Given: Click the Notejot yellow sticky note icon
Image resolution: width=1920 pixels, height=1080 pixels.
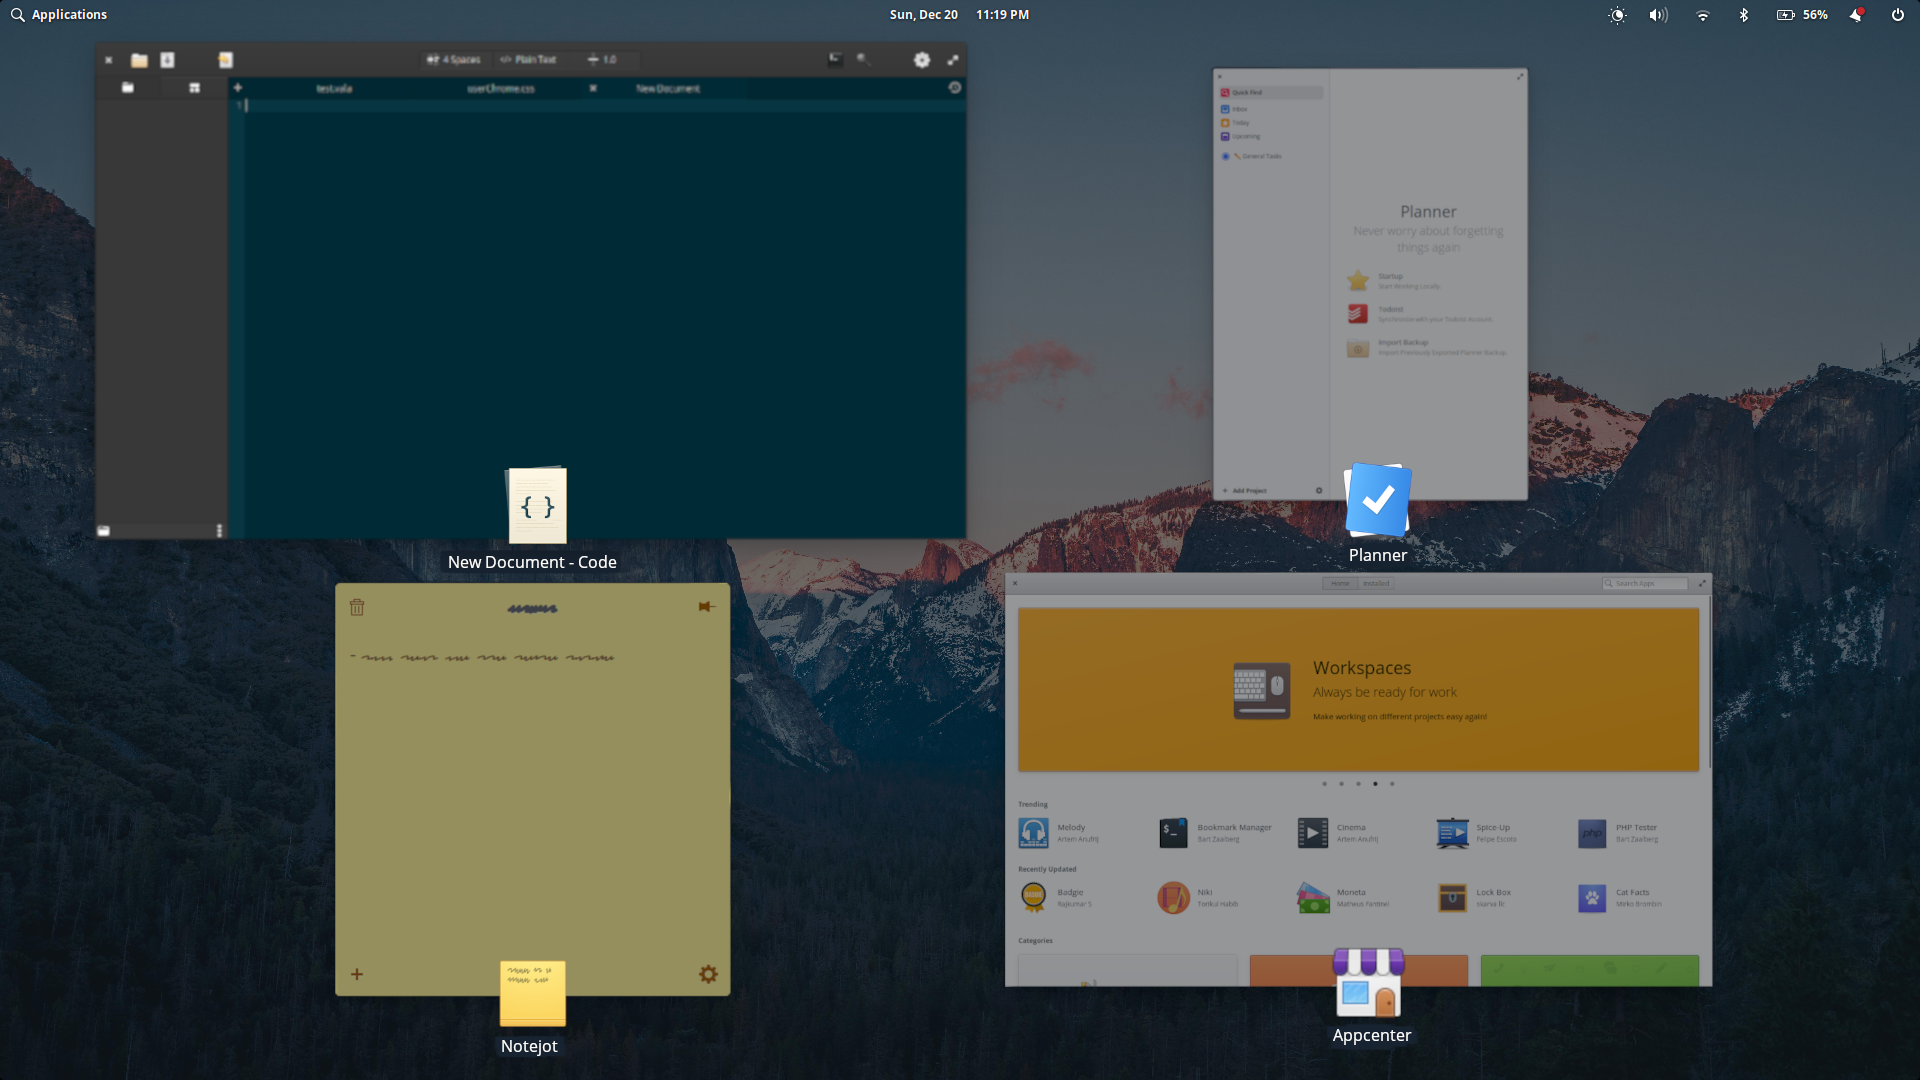Looking at the screenshot, I should coord(532,993).
